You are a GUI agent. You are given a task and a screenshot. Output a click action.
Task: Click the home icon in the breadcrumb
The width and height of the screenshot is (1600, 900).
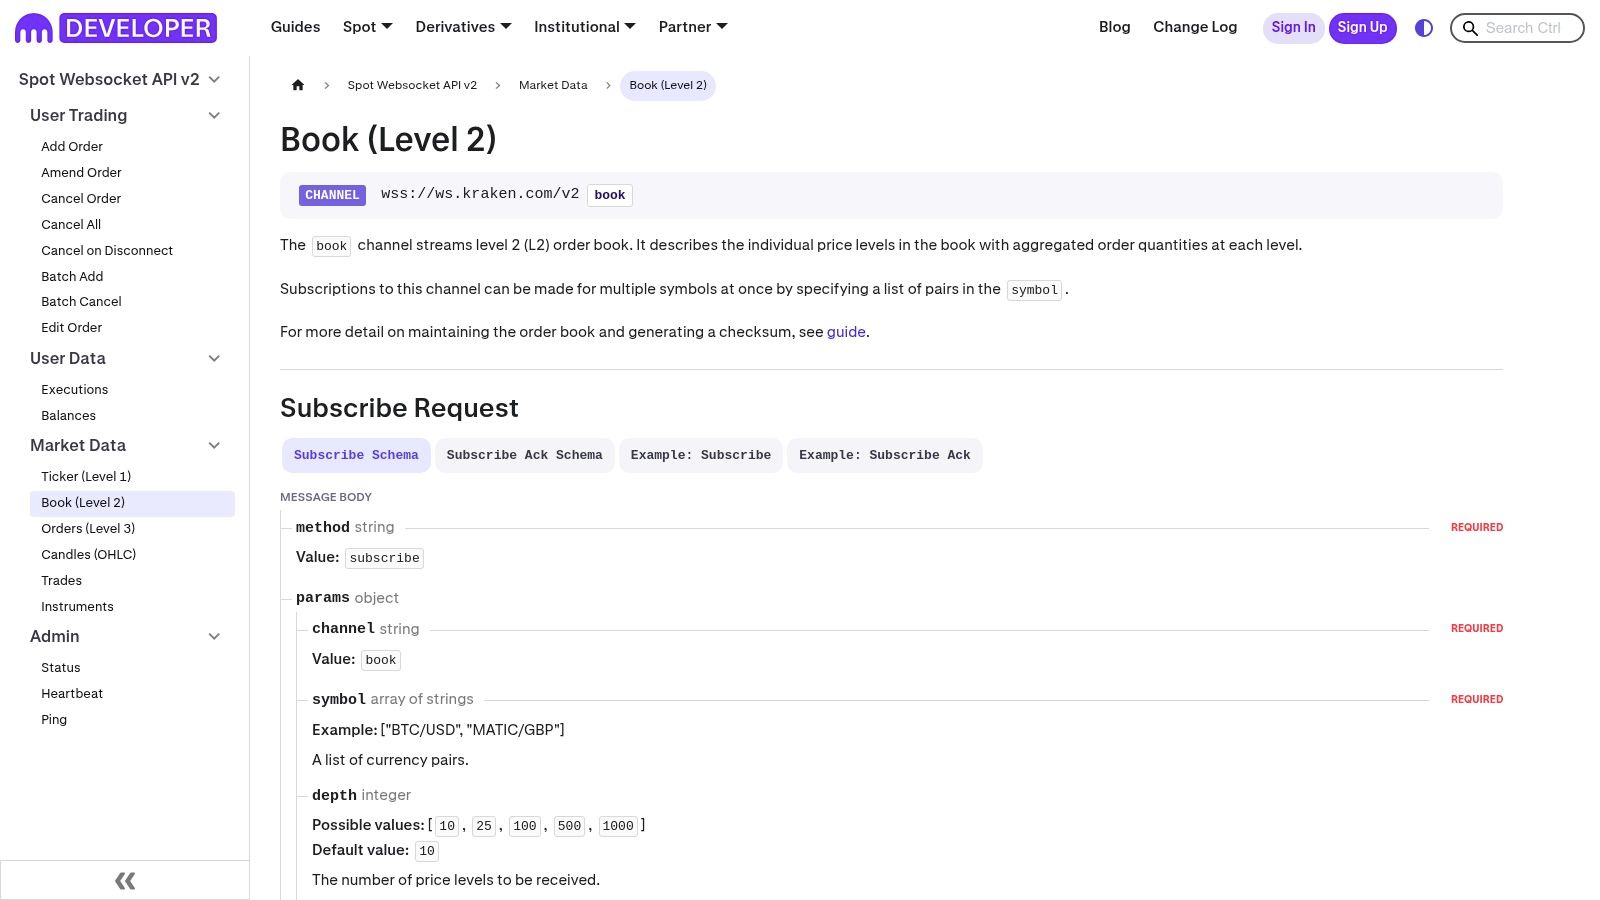[x=297, y=85]
